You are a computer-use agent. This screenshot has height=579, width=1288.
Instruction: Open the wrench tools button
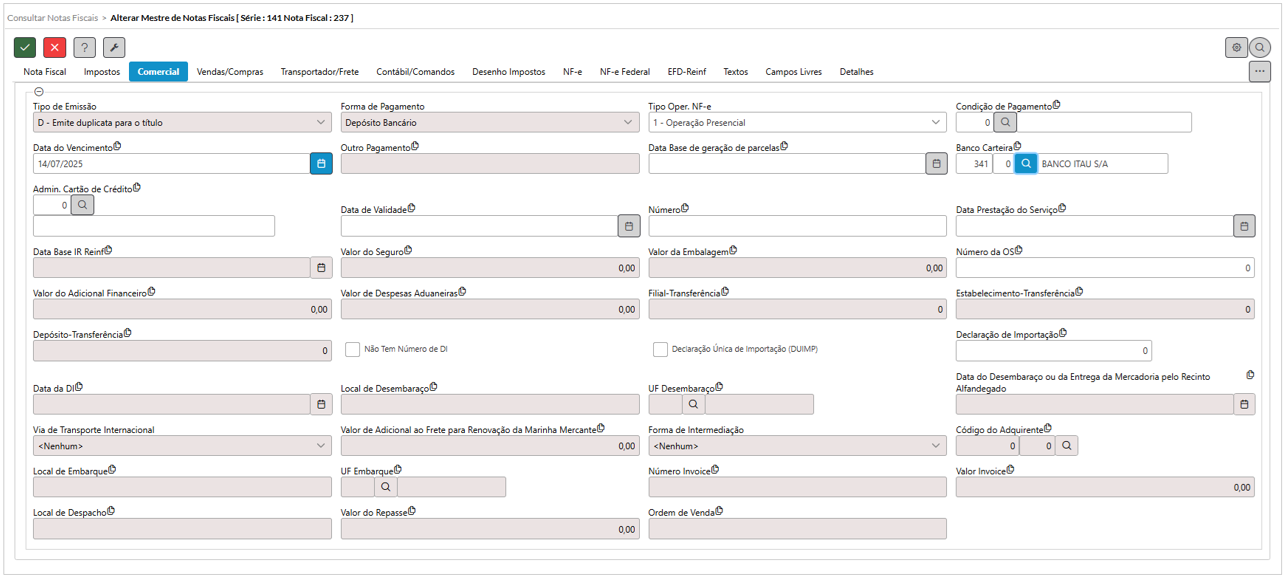114,47
